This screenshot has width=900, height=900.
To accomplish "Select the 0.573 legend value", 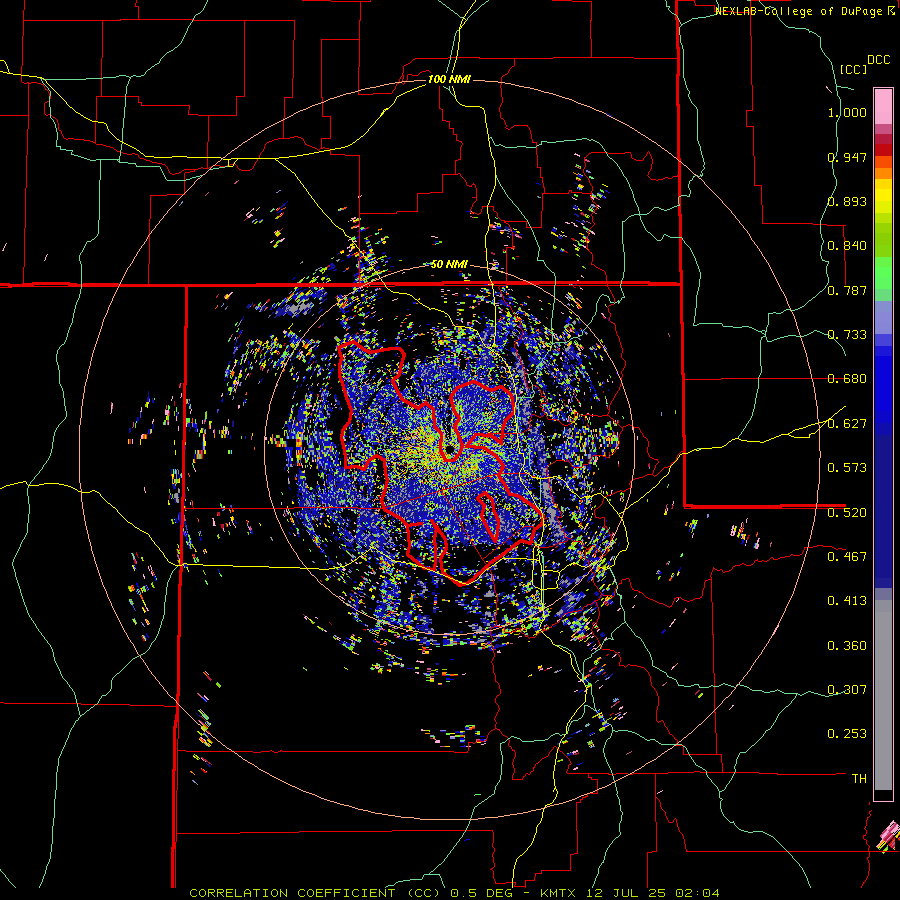I will click(847, 468).
